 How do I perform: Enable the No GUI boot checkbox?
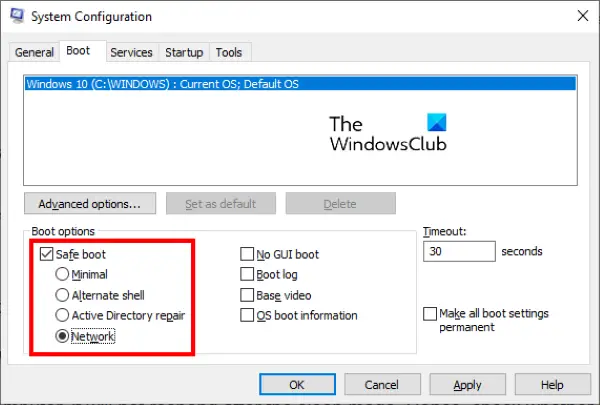coord(247,254)
